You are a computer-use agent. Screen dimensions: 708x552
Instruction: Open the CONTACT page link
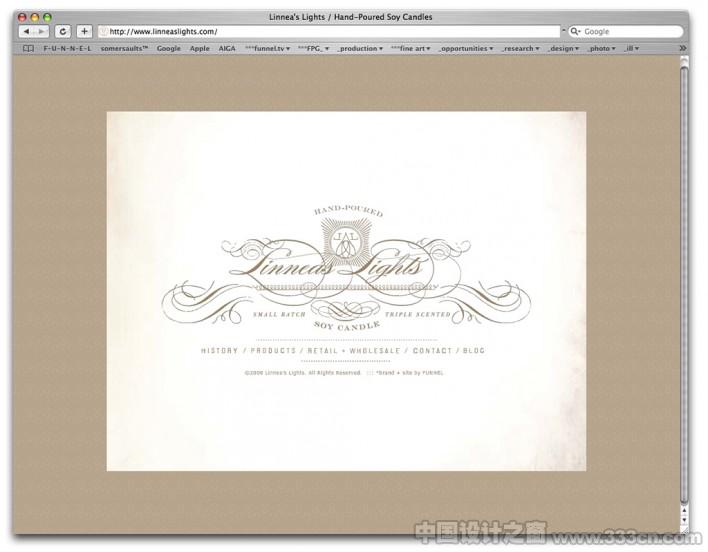pyautogui.click(x=432, y=351)
